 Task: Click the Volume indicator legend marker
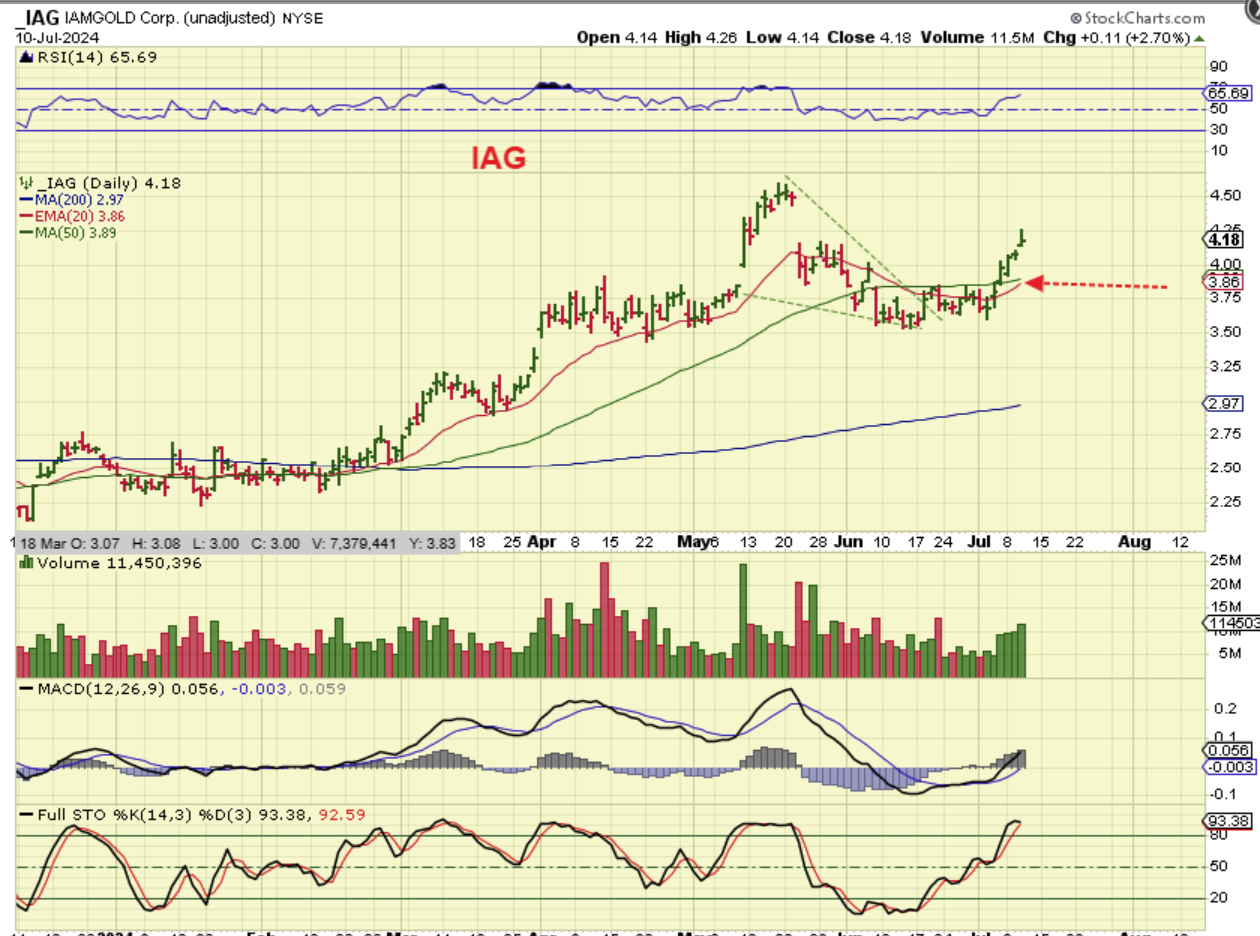26,563
